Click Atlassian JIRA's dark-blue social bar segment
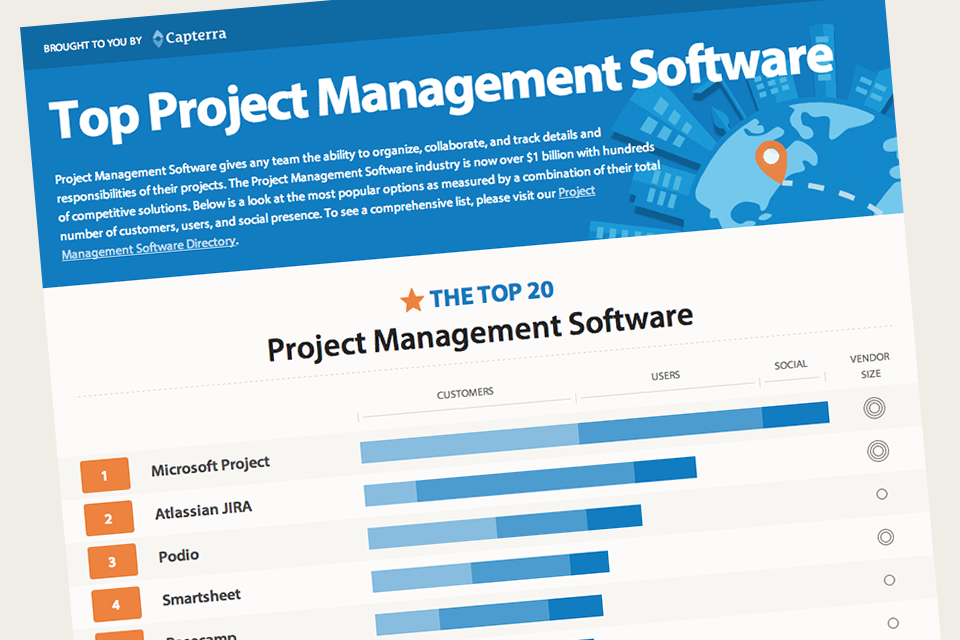Image resolution: width=960 pixels, height=640 pixels. [666, 469]
